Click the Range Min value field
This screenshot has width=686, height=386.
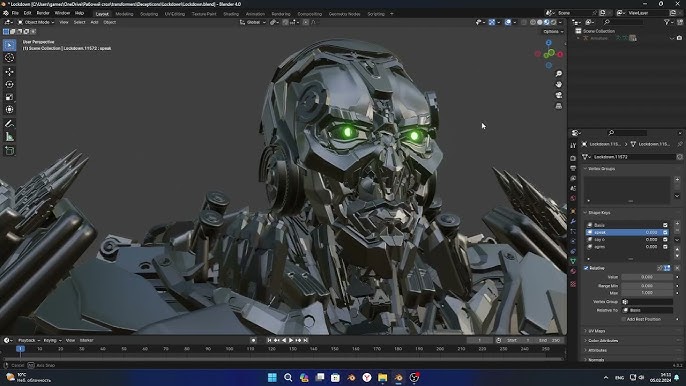tap(647, 285)
